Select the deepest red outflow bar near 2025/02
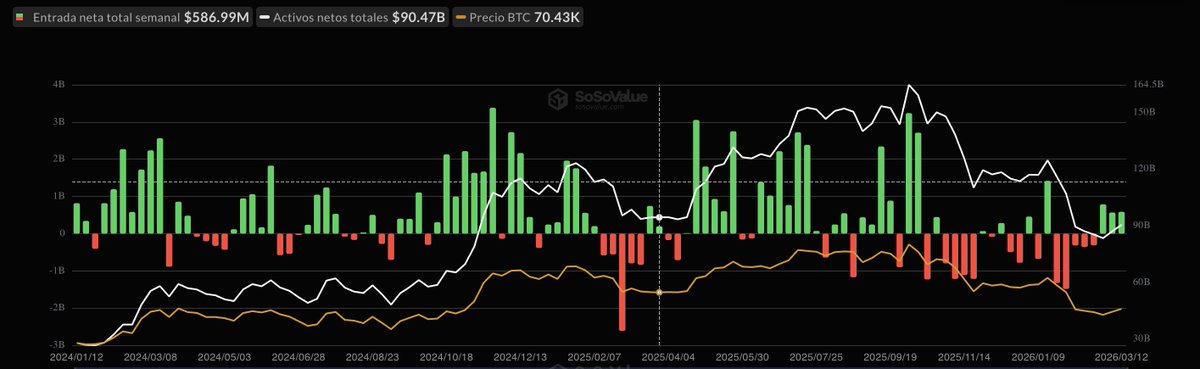Image resolution: width=1200 pixels, height=369 pixels. tap(622, 282)
